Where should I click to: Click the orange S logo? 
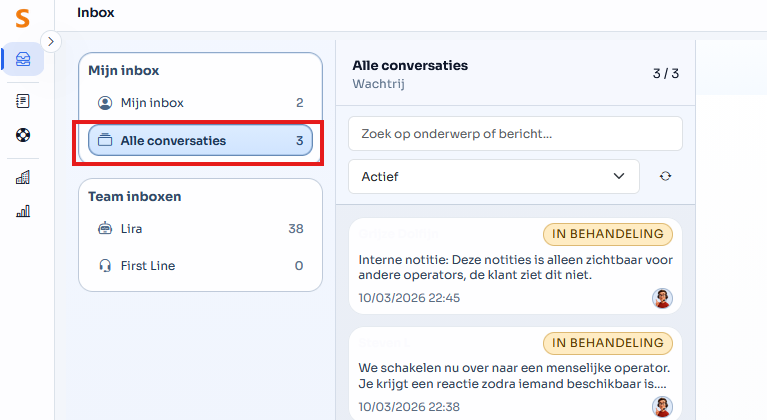22,17
